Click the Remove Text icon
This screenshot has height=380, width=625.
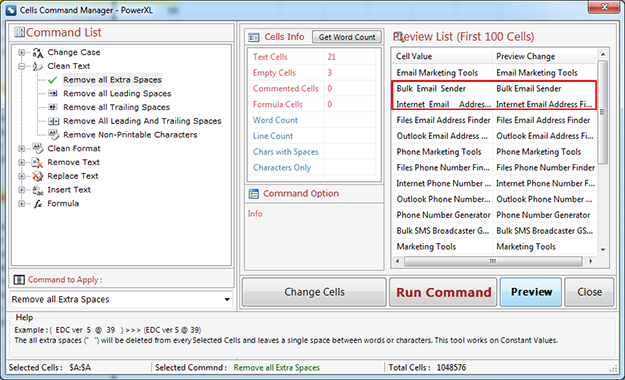pyautogui.click(x=37, y=163)
